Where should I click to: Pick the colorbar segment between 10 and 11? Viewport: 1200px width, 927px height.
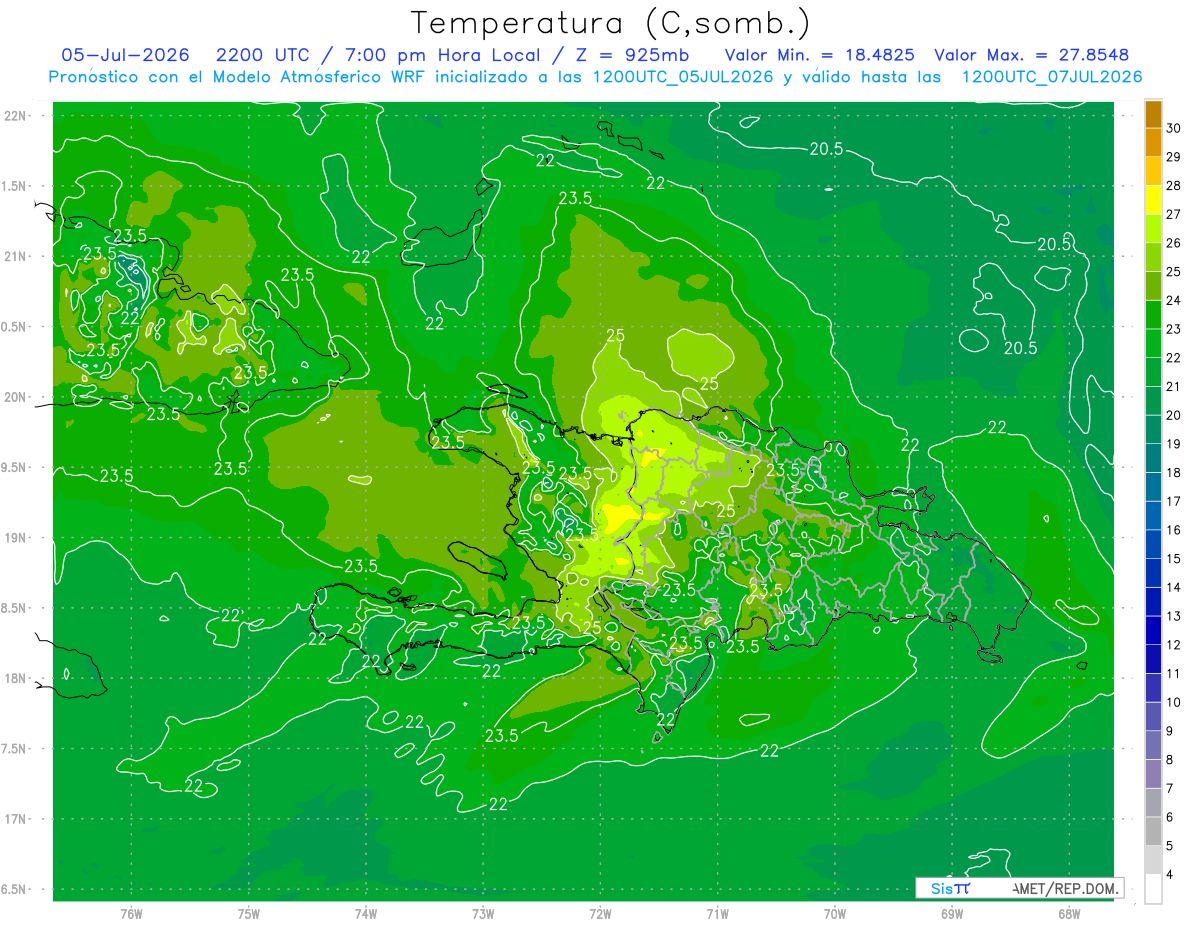pos(1153,688)
